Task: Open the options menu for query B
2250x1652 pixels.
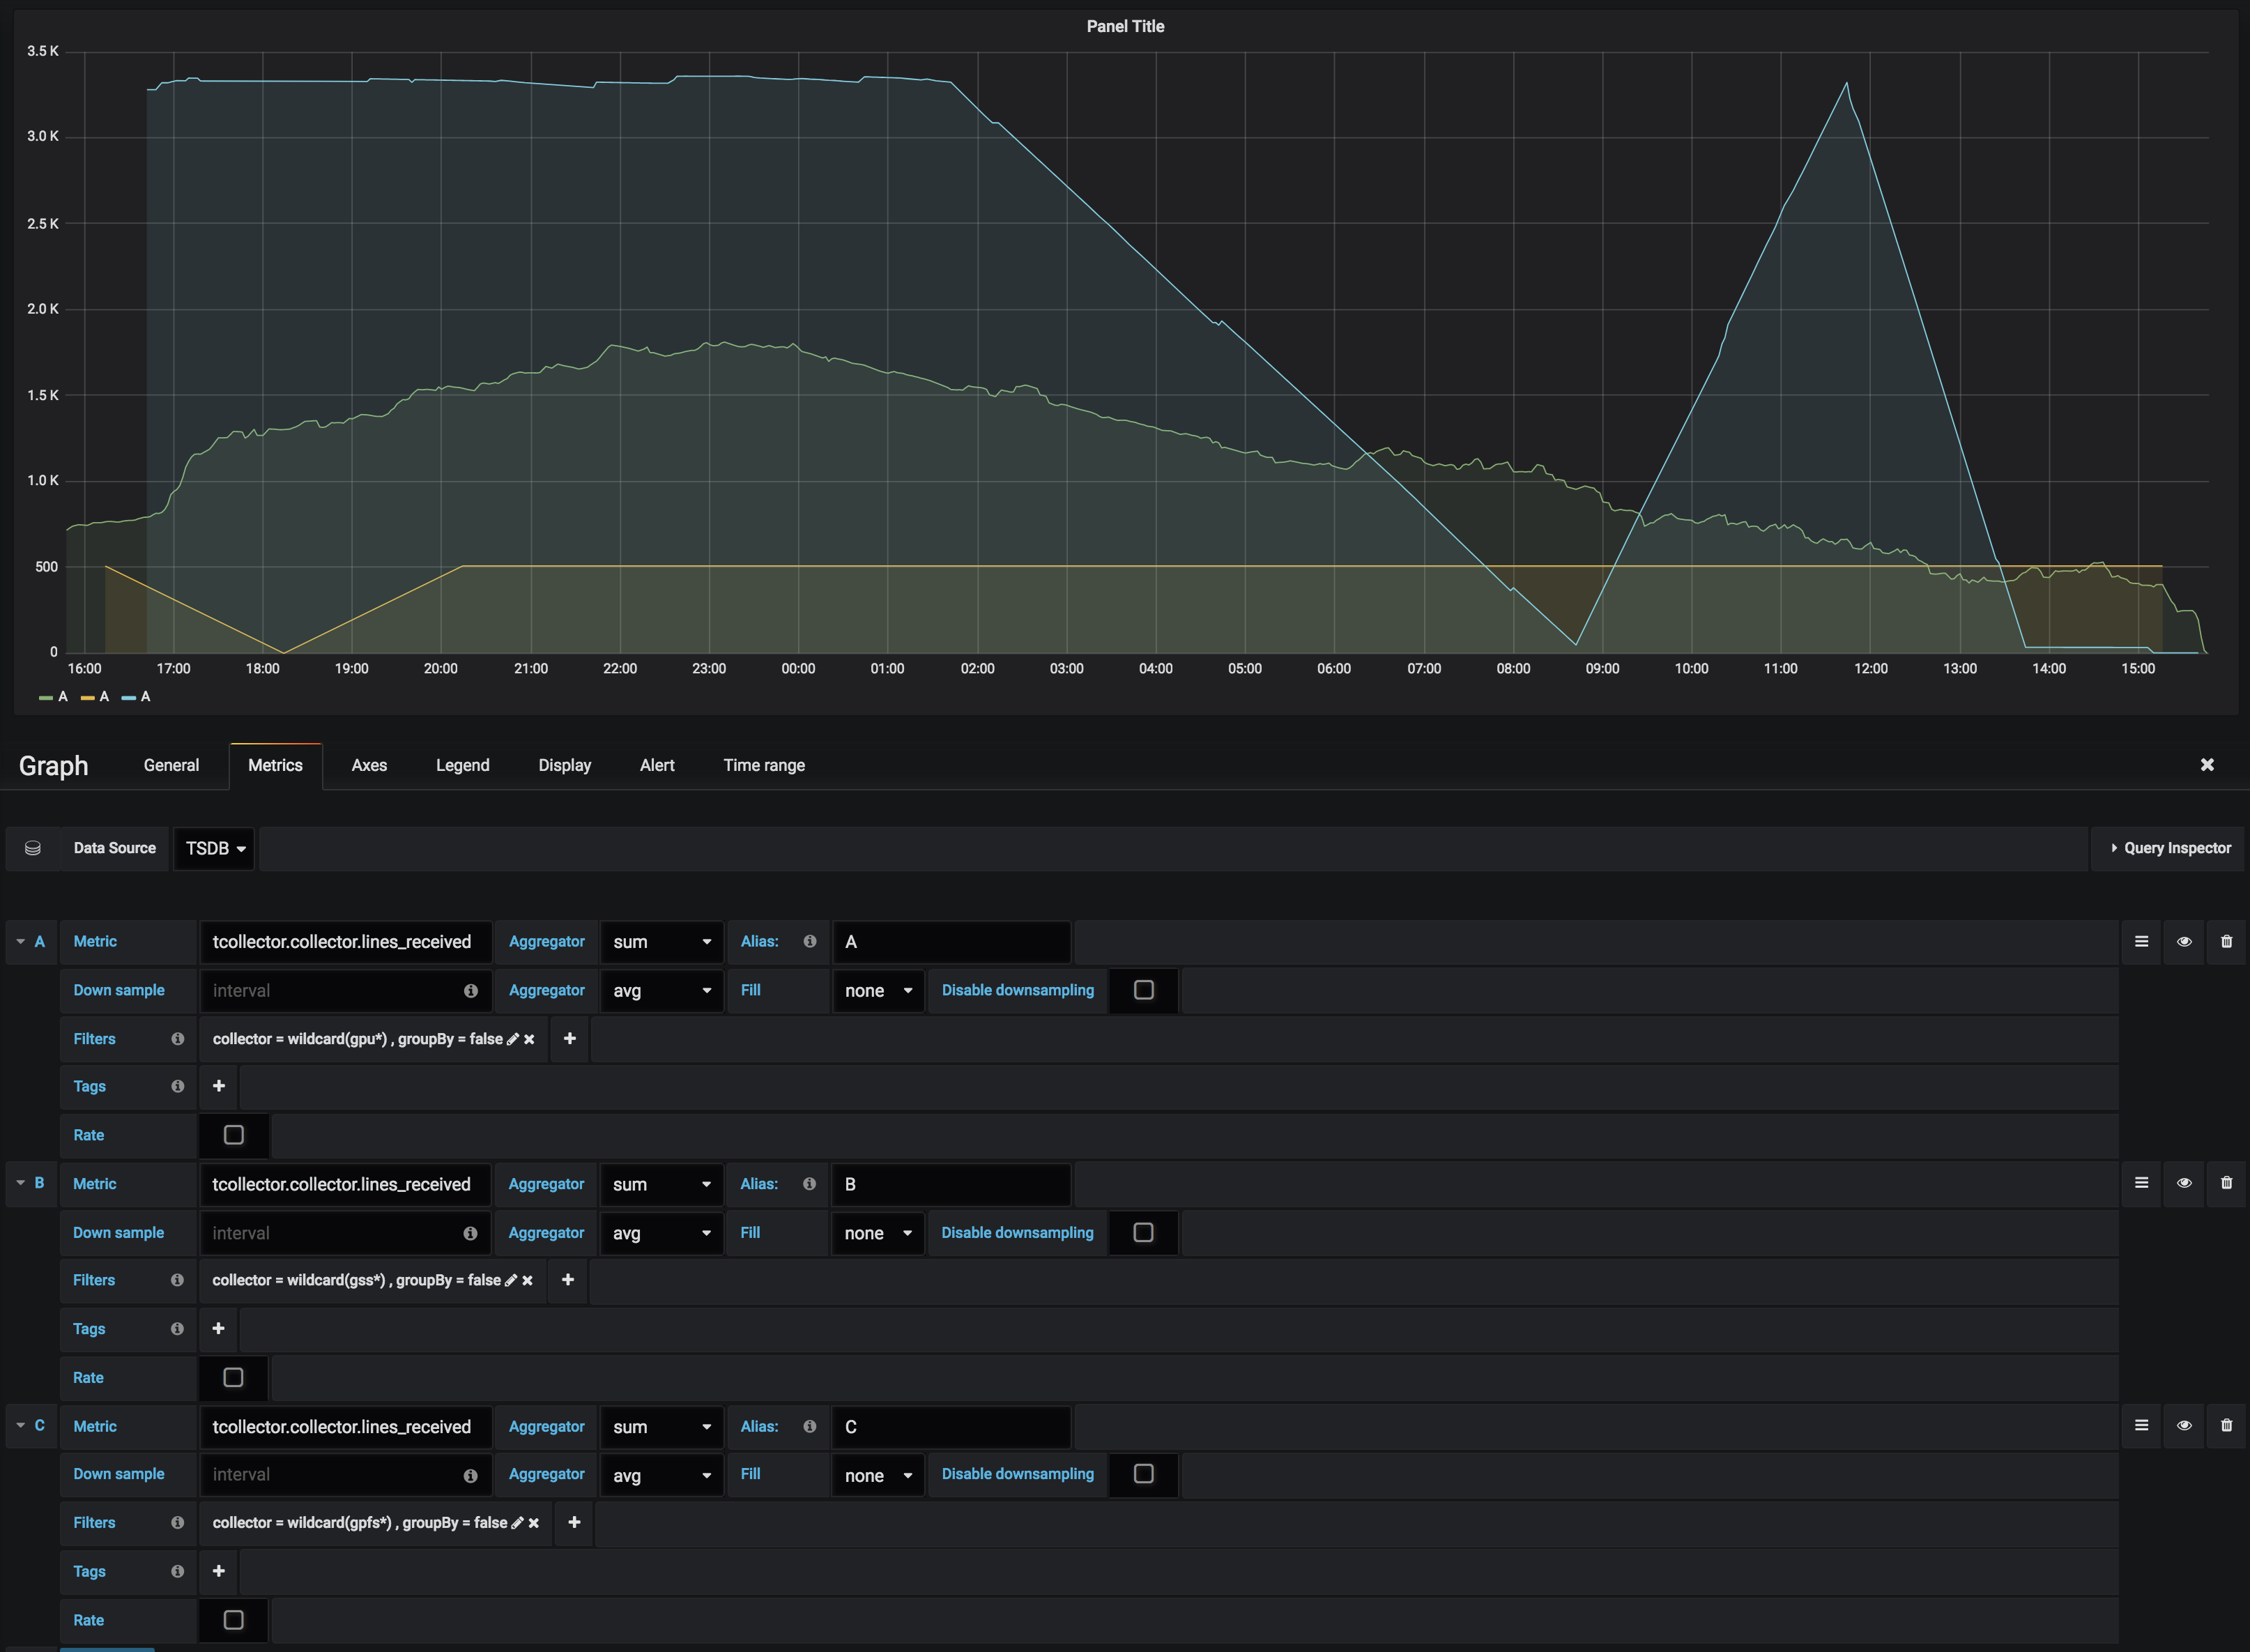Action: [x=2141, y=1183]
